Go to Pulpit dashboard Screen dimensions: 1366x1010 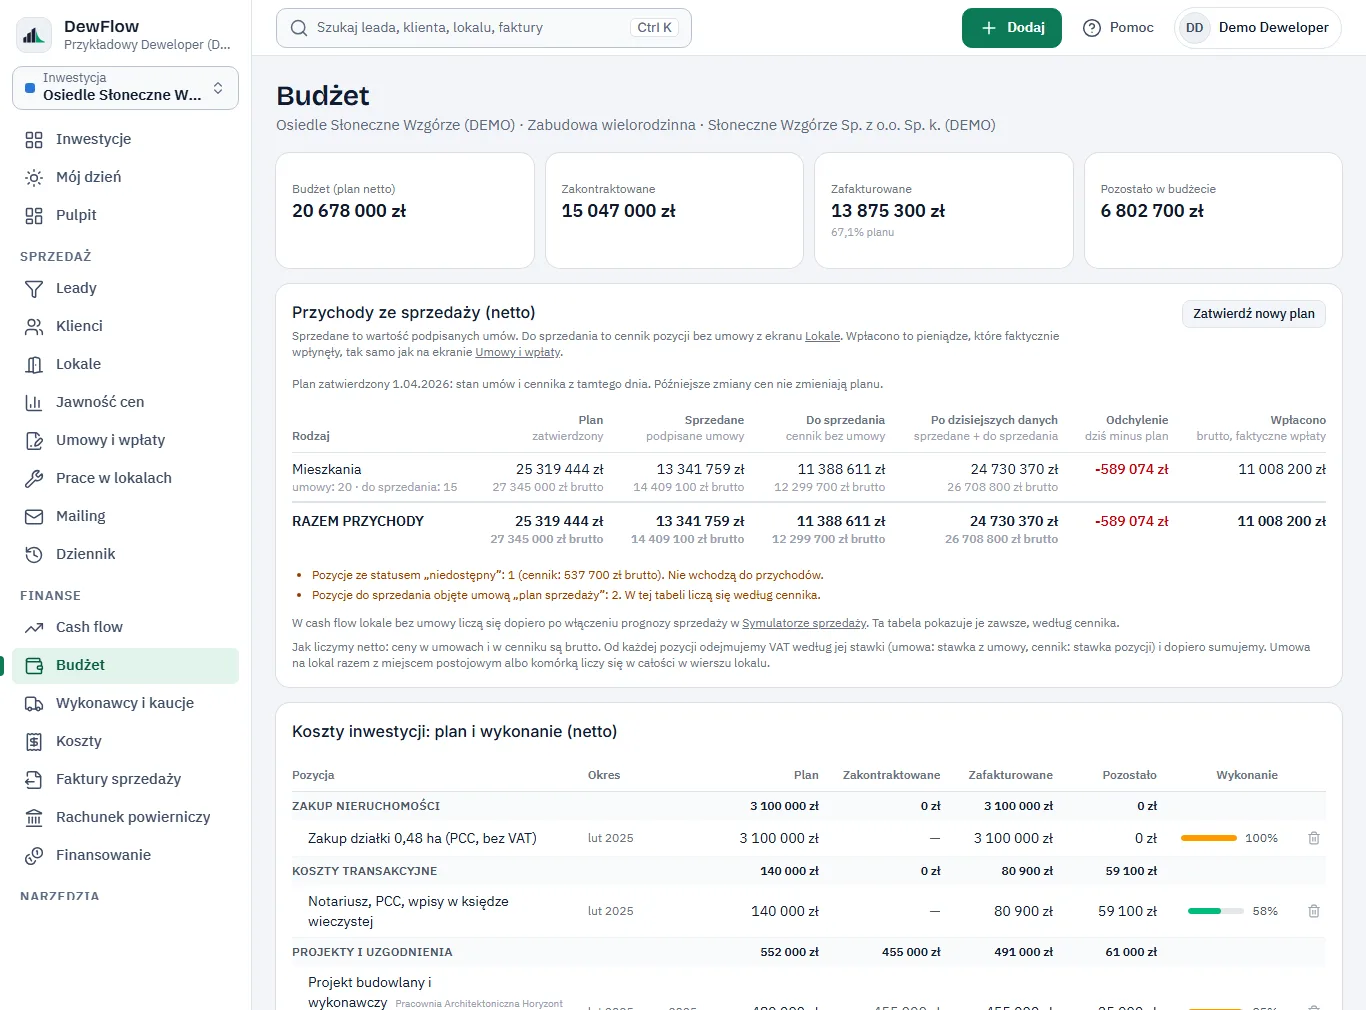tap(125, 215)
